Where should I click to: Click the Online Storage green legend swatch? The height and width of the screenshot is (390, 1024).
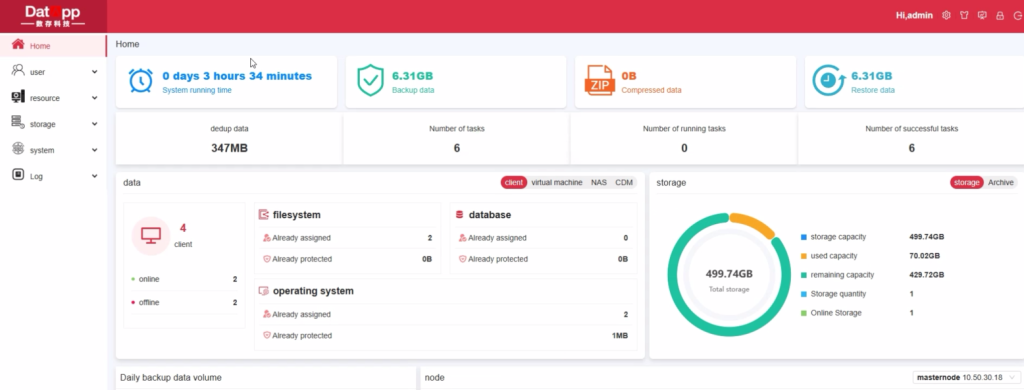coord(804,313)
